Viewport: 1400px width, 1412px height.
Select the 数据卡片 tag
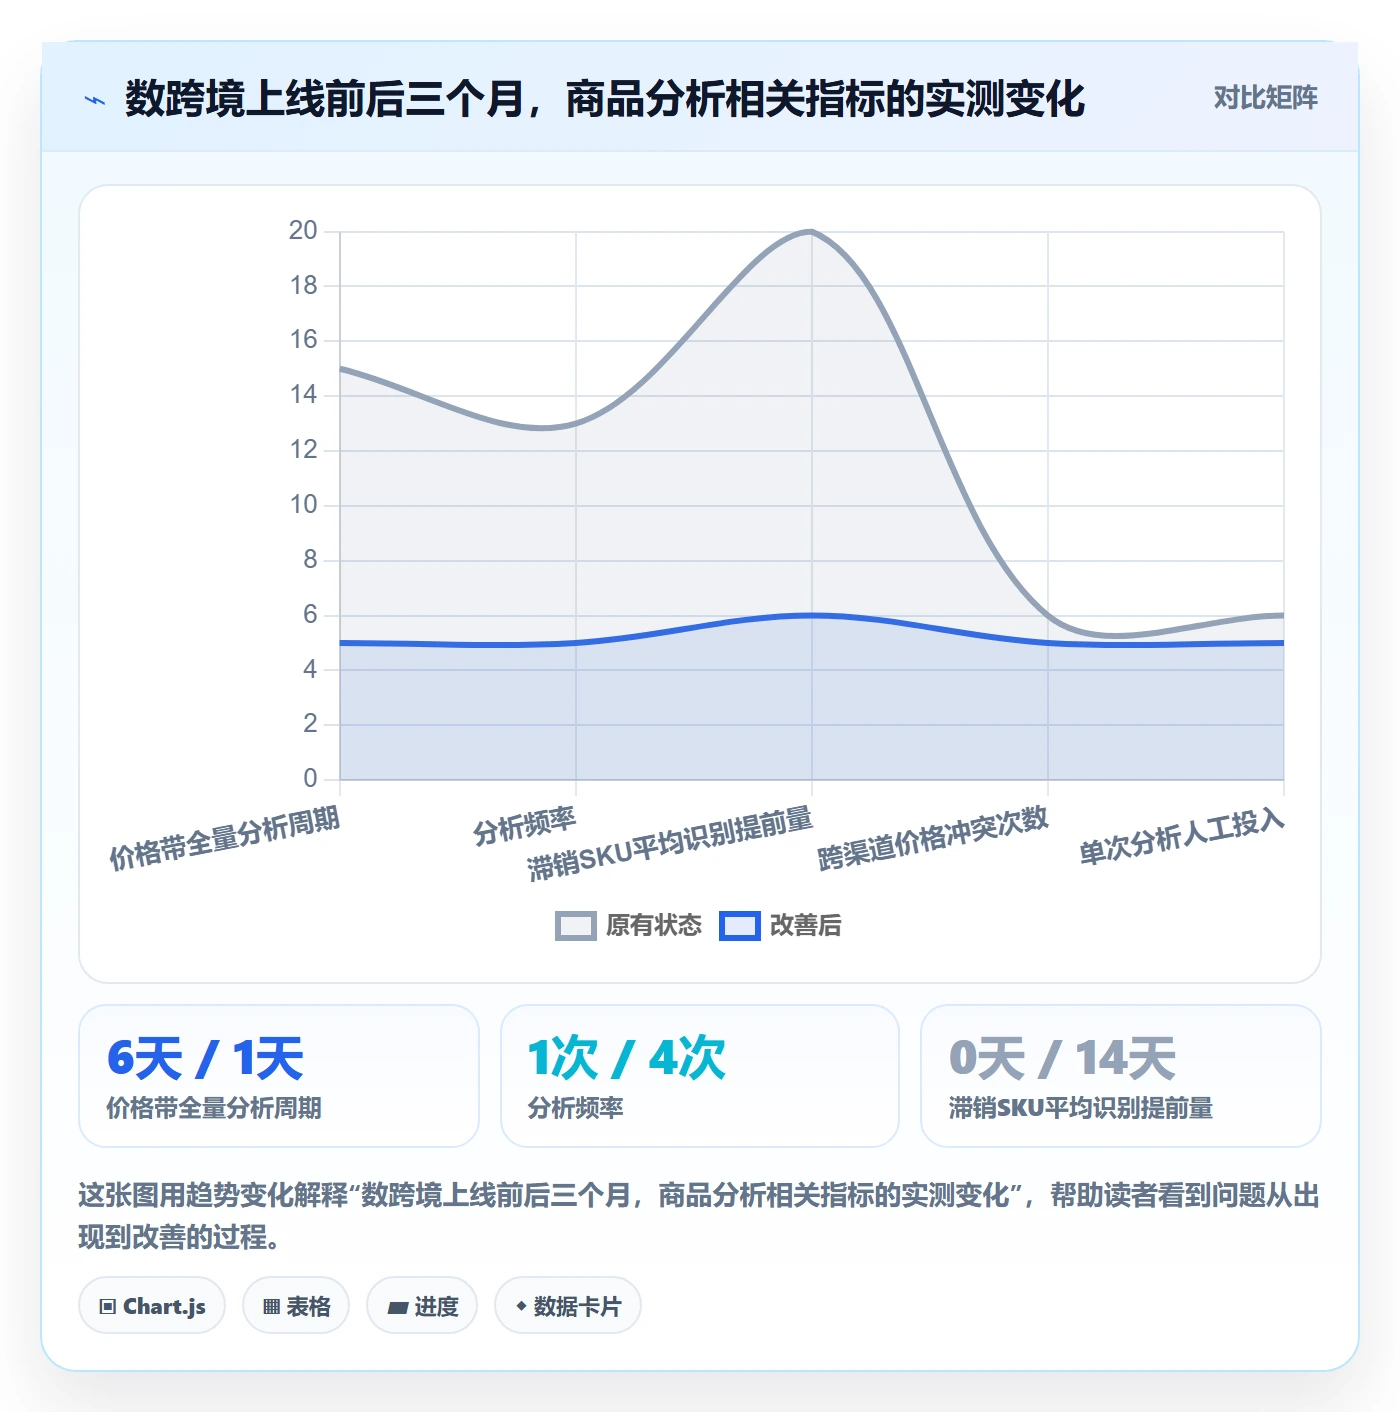click(568, 1306)
